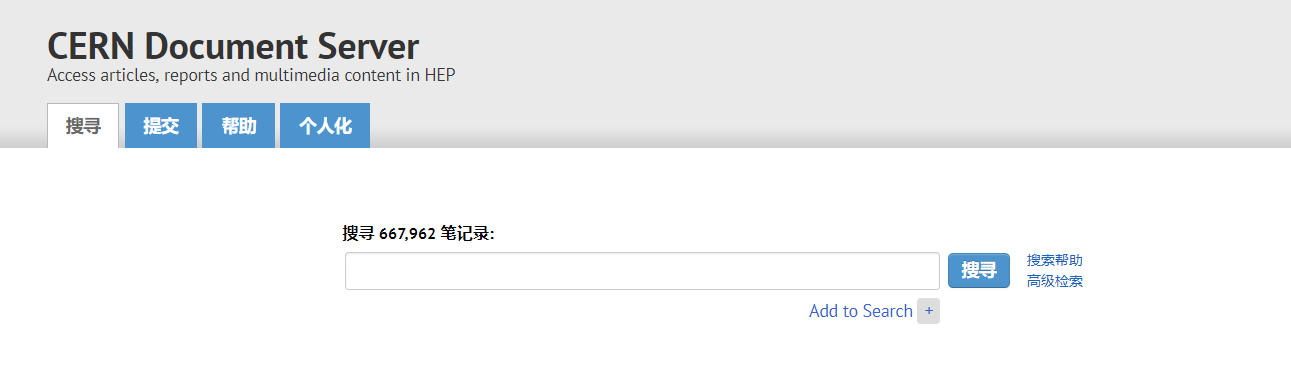Select the 个人化 tab
The image size is (1291, 386).
pos(325,126)
